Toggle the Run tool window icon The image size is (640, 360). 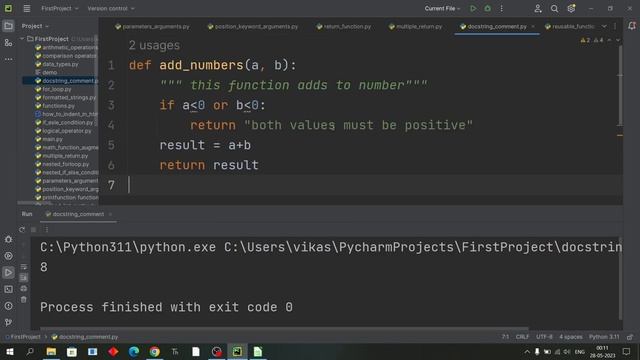pyautogui.click(x=8, y=272)
